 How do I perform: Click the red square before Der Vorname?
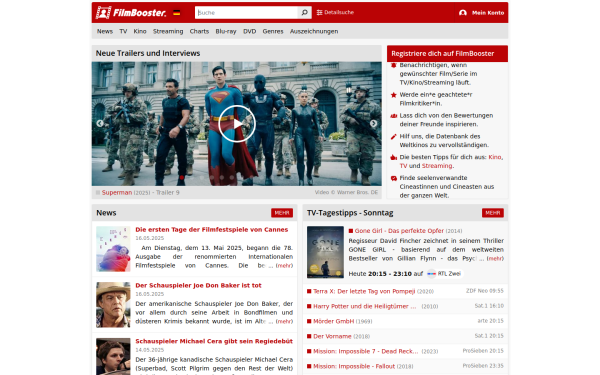(309, 336)
